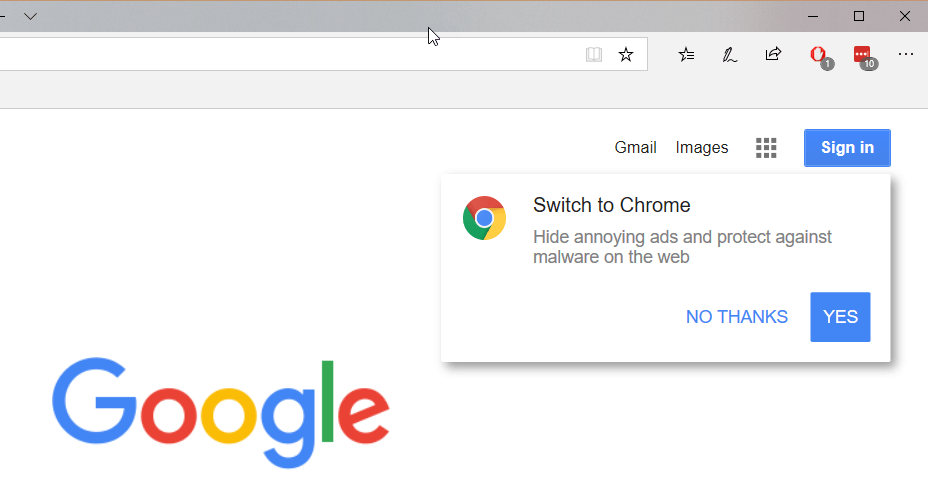Click the Add notes pen icon
The width and height of the screenshot is (928, 499).
point(730,55)
